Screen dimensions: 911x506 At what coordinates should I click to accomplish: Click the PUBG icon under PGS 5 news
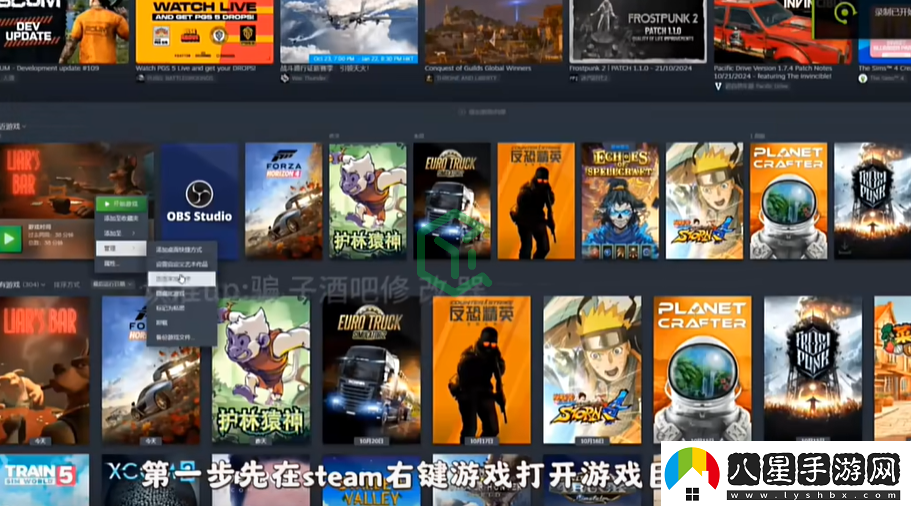(140, 78)
